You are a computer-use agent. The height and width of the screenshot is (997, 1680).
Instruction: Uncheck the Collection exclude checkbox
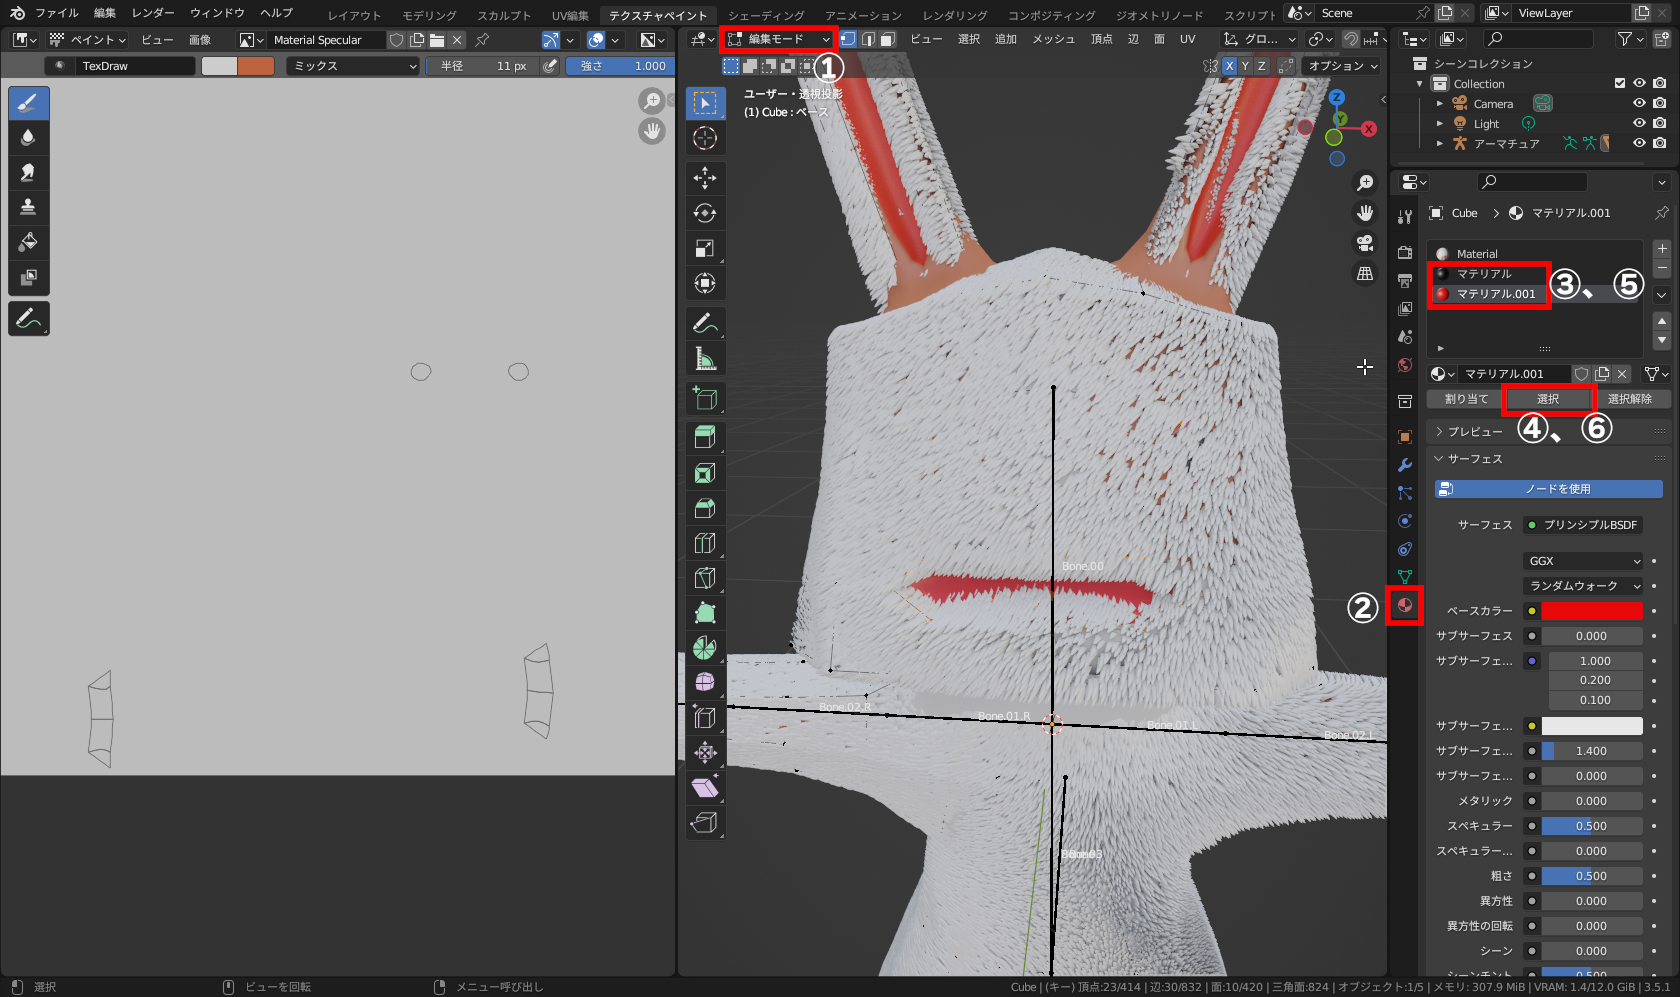(1620, 83)
